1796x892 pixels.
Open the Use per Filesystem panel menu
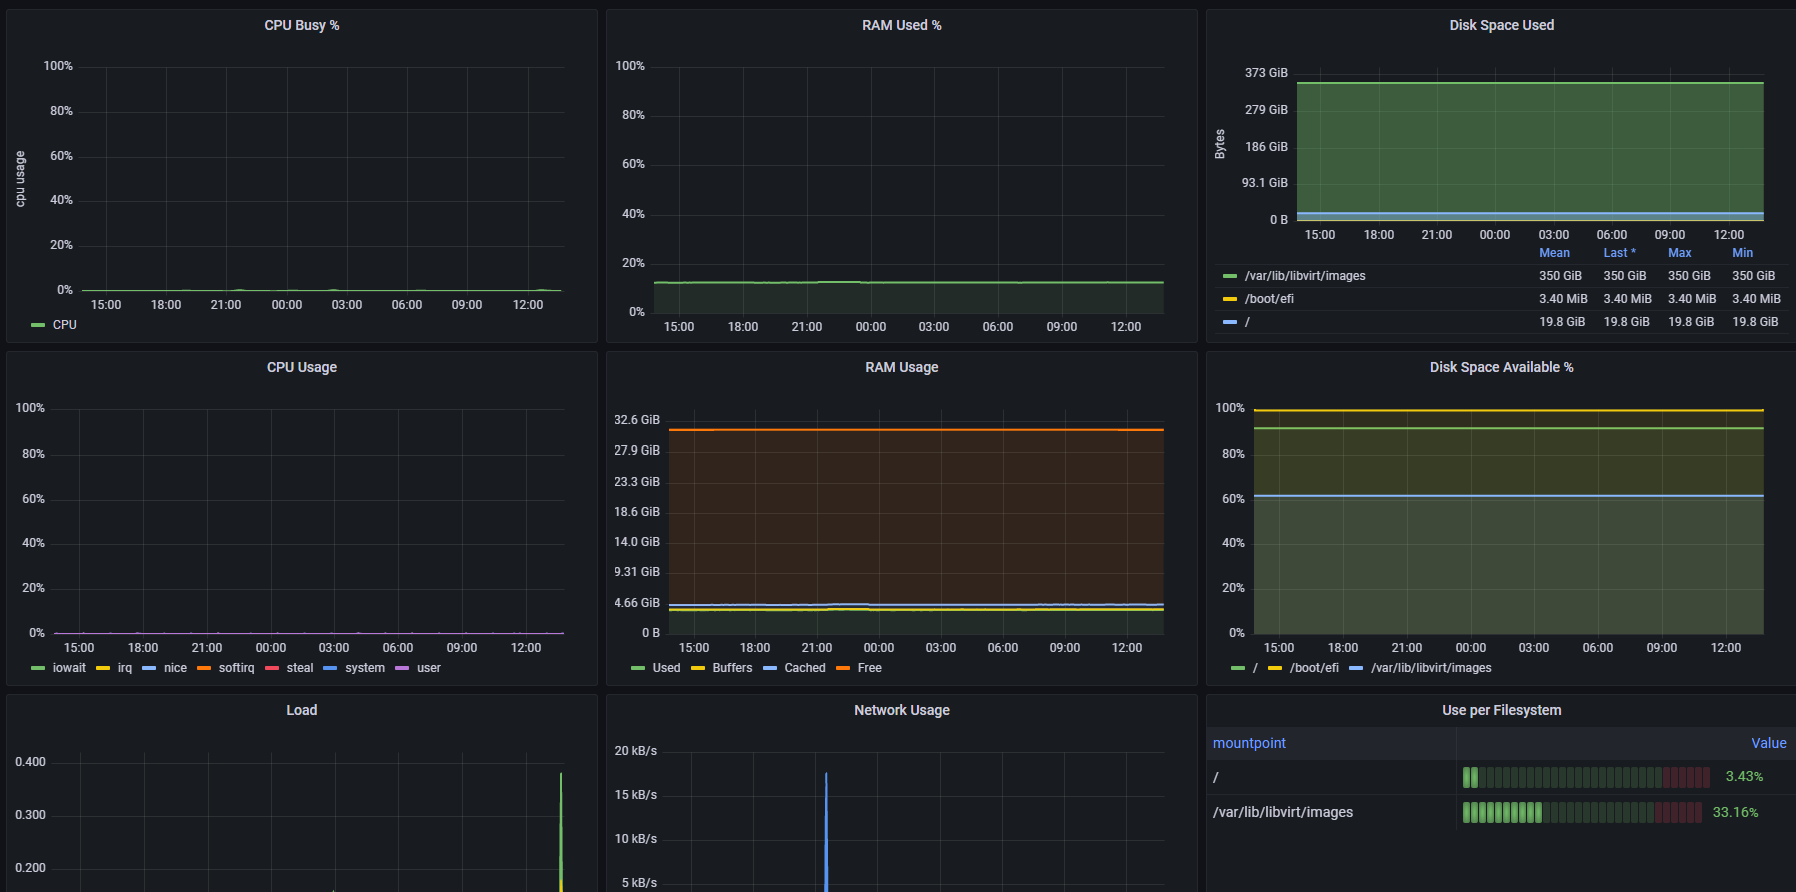[x=1501, y=710]
